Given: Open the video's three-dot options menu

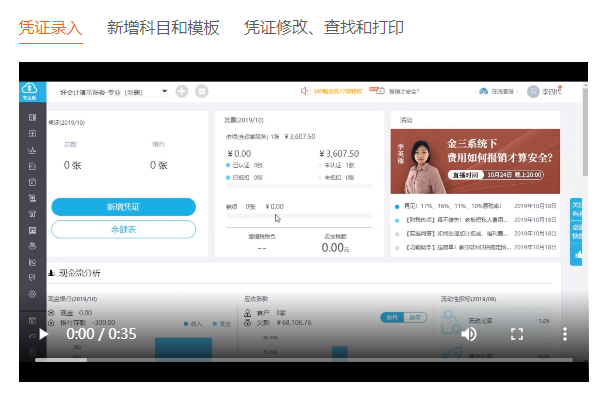Looking at the screenshot, I should (x=565, y=334).
